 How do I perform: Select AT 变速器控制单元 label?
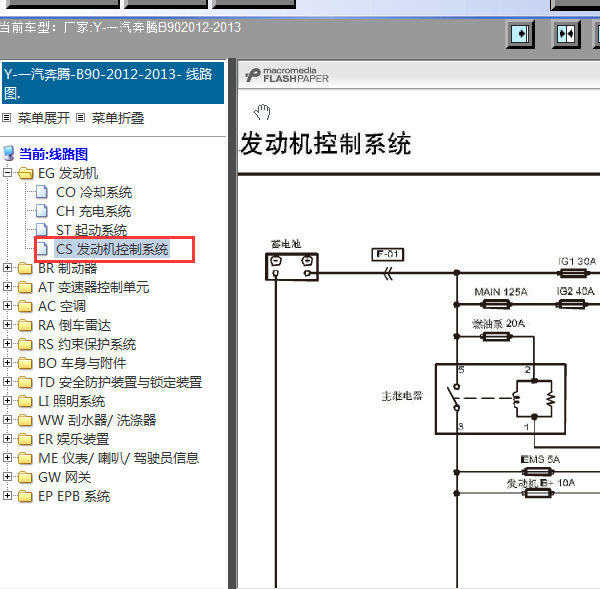94,287
